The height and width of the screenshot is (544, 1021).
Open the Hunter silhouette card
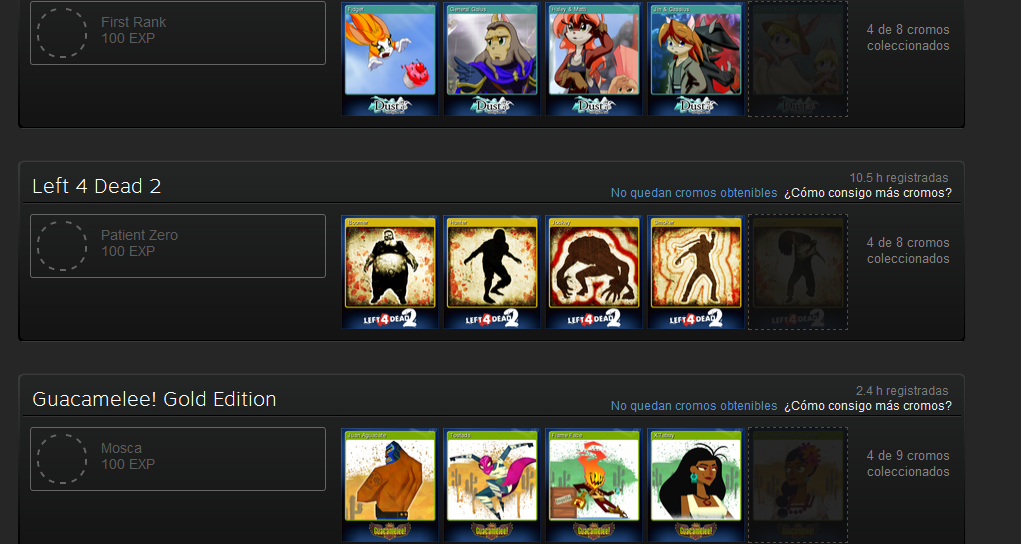[x=492, y=272]
